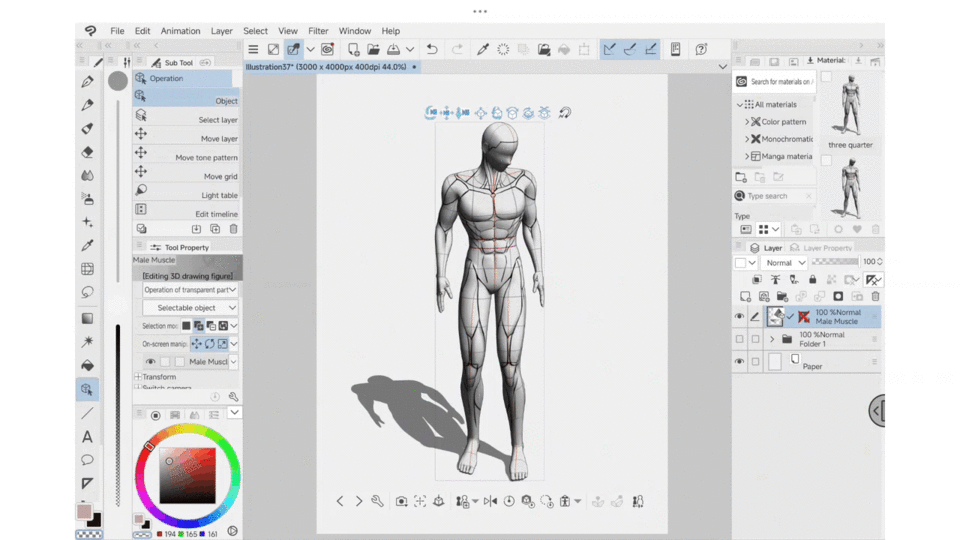Screen dimensions: 960x540
Task: Pick the Eyedropper tool
Action: pos(88,246)
